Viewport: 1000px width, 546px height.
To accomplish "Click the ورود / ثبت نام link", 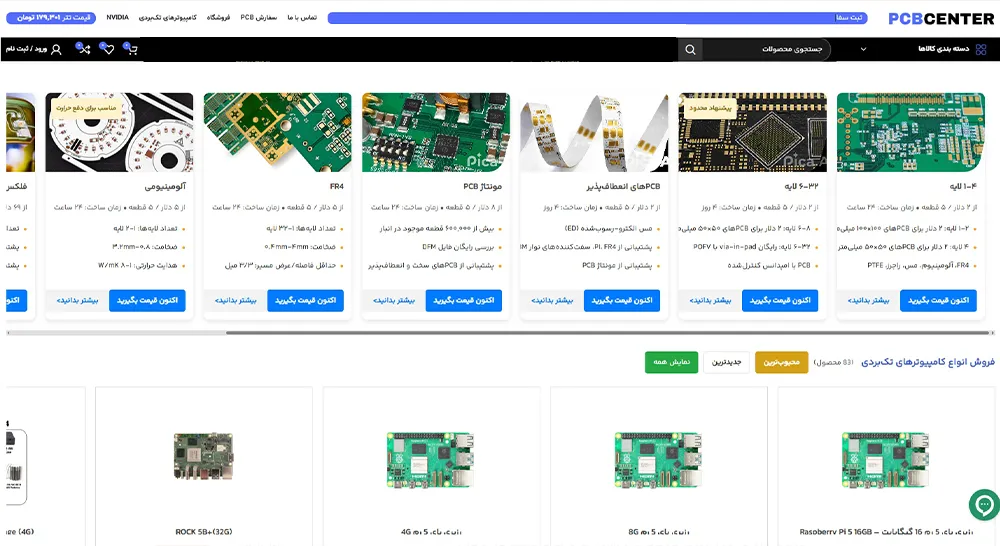I will click(26, 49).
